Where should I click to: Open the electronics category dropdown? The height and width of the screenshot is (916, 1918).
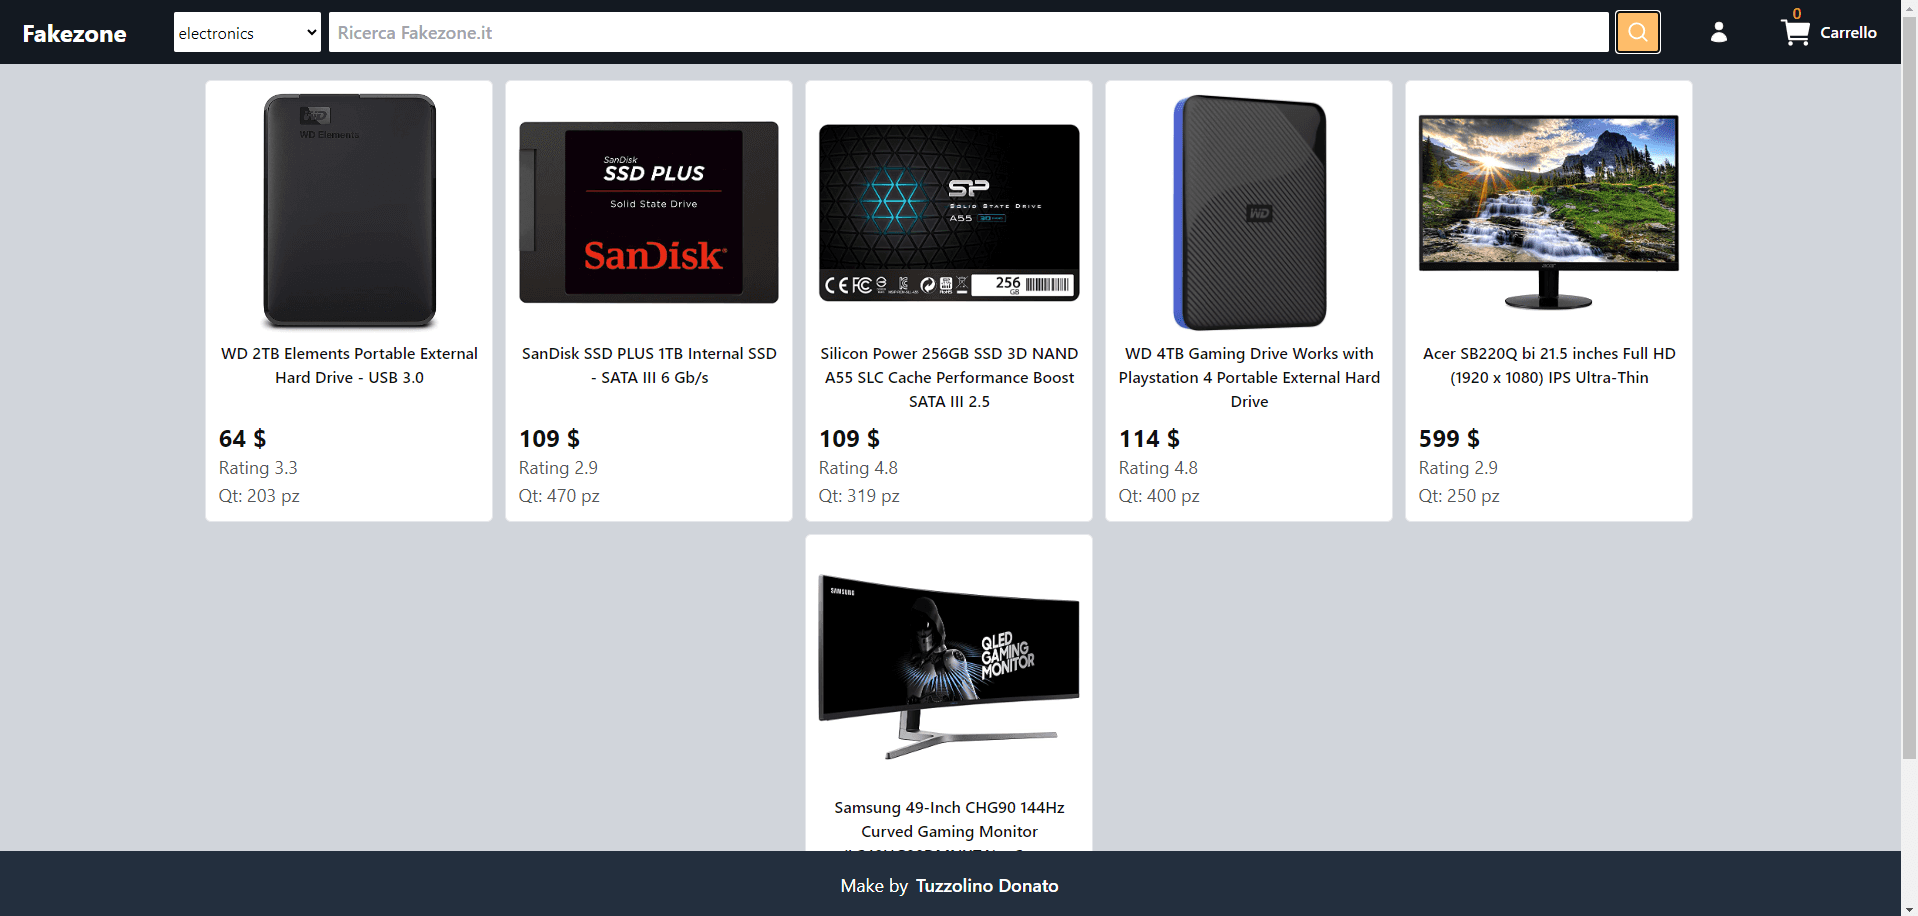click(247, 32)
